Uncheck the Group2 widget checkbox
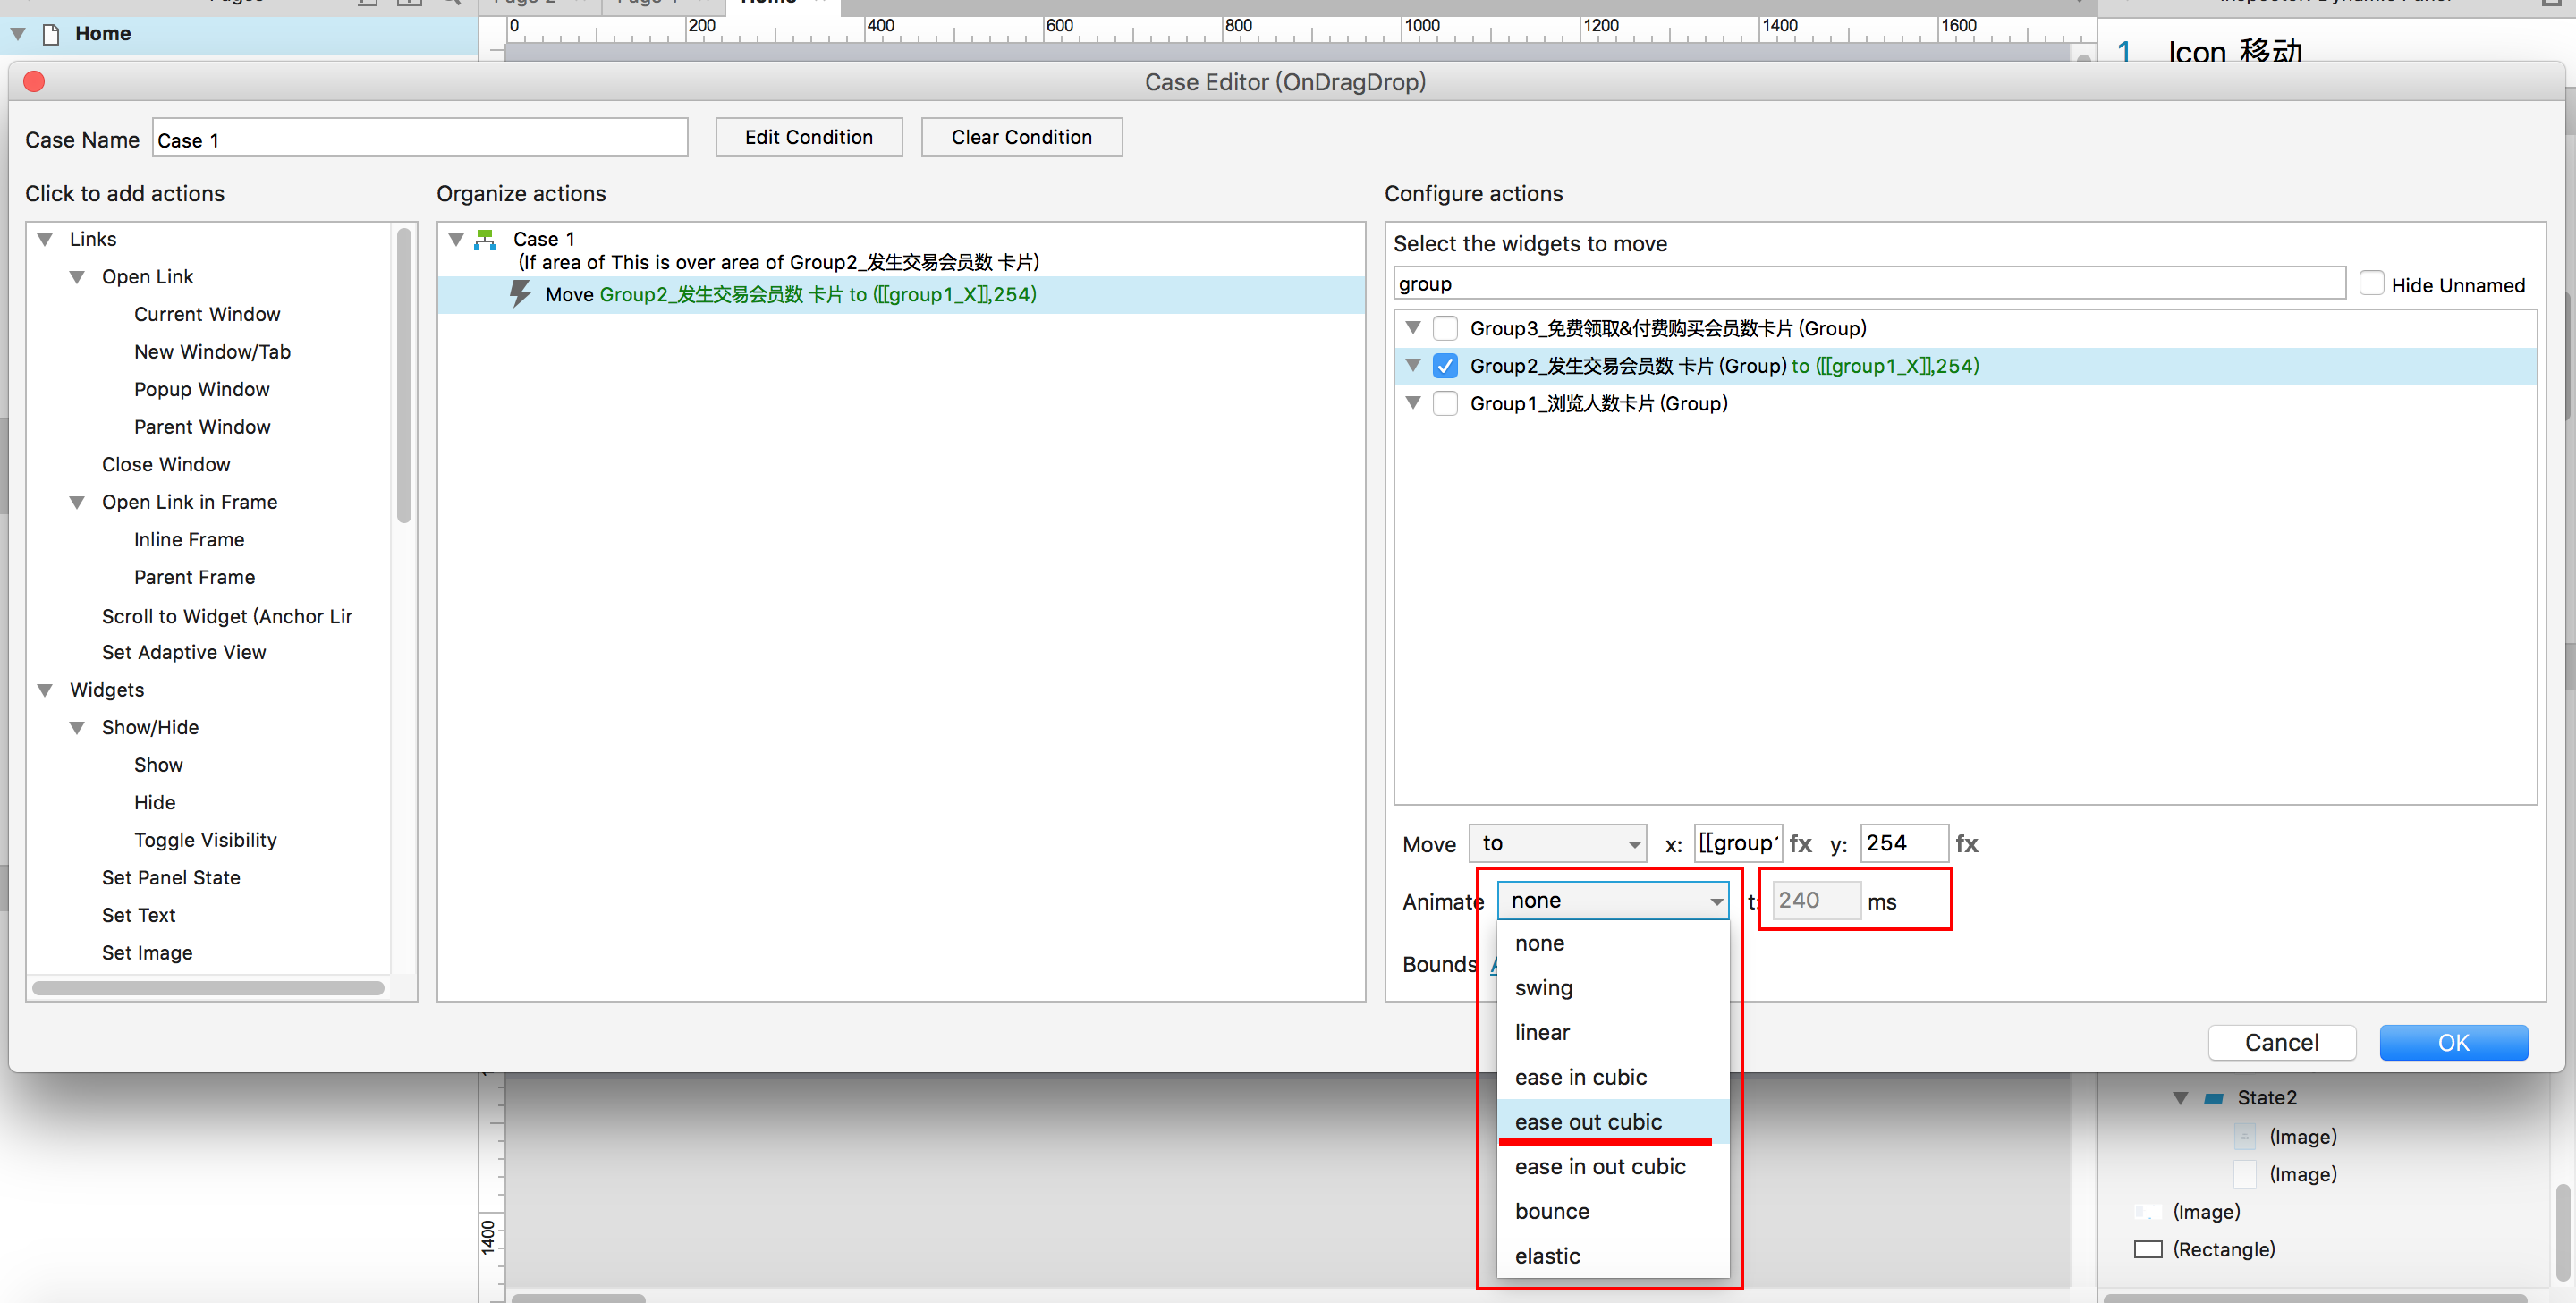Screen dimensions: 2576x1303 [x=1445, y=366]
